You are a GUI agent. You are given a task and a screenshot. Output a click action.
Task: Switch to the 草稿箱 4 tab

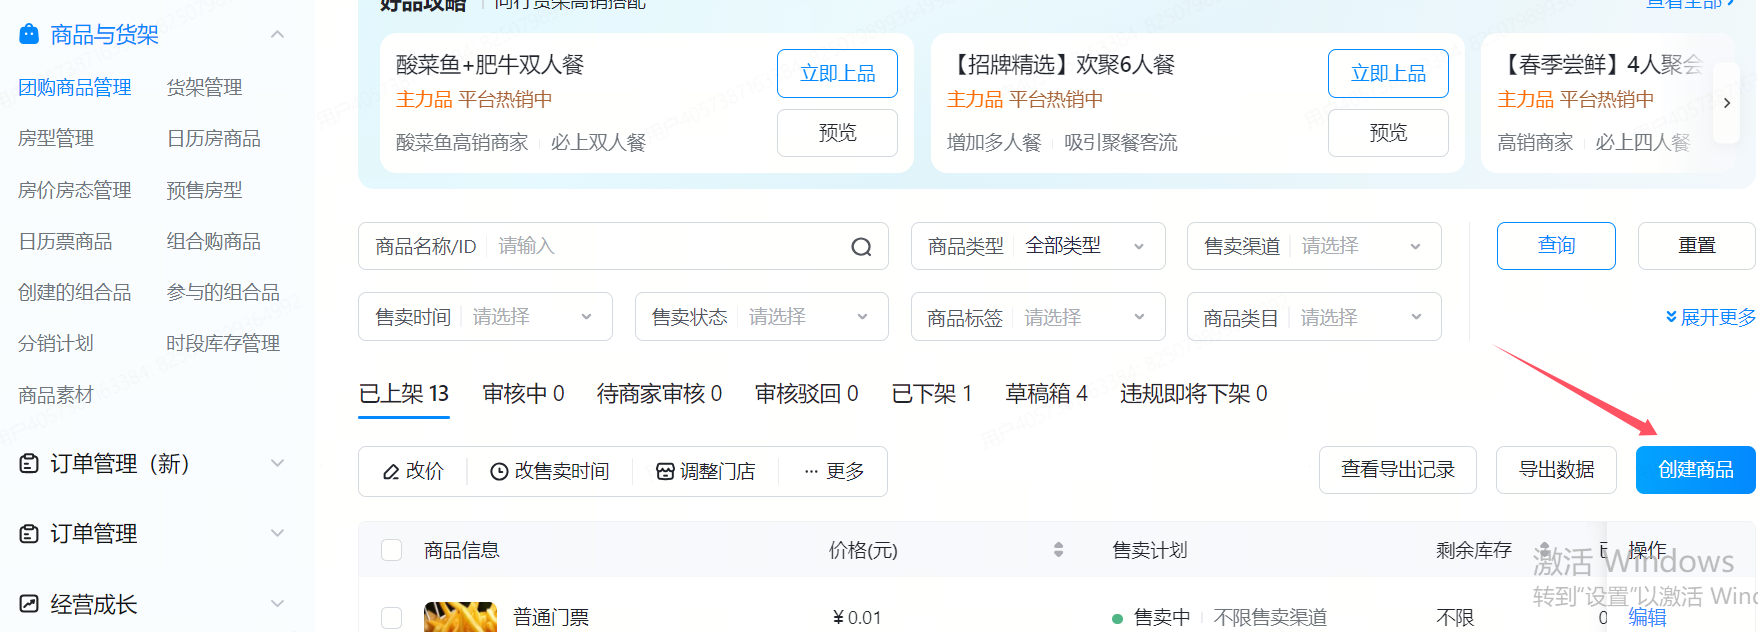point(1046,394)
